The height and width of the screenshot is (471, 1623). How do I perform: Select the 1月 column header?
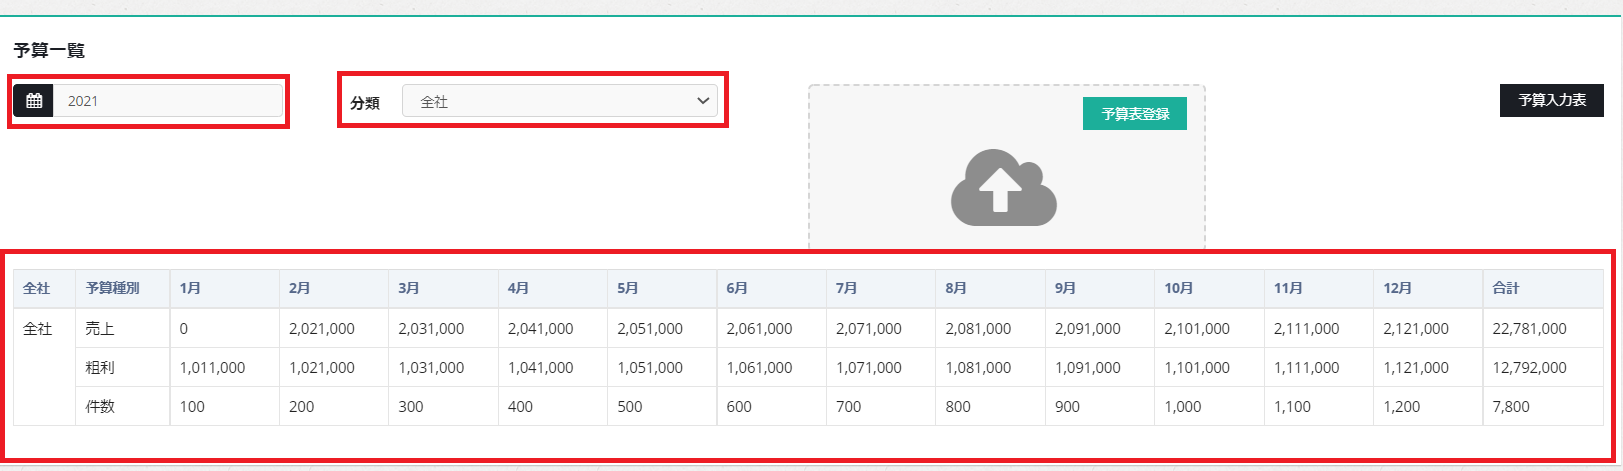(190, 288)
